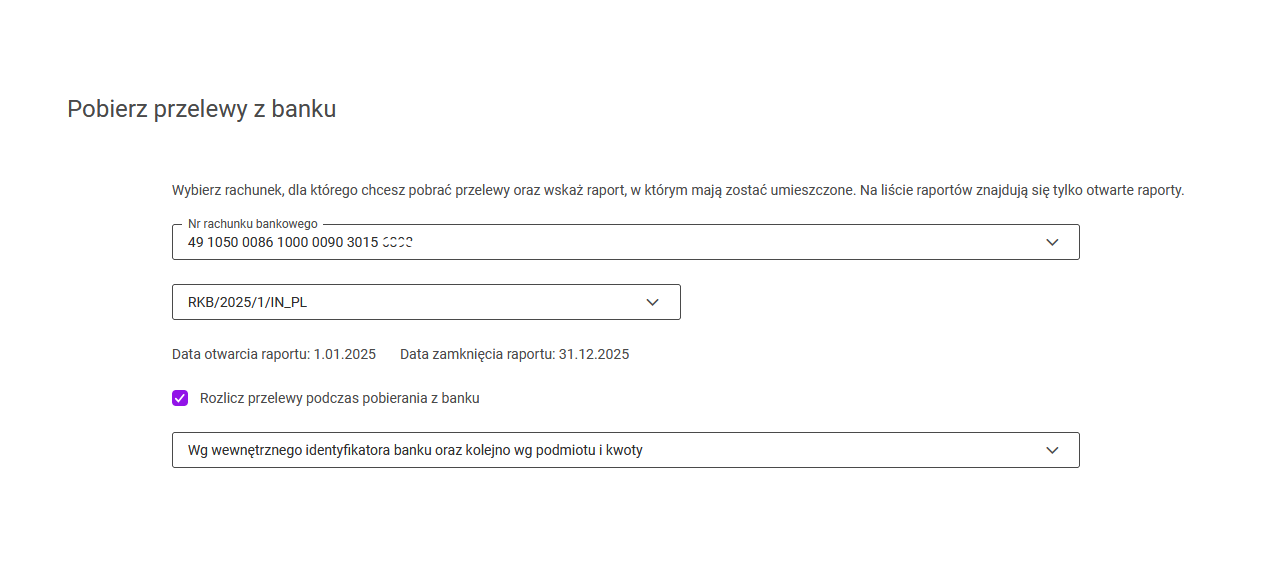Click the closing date value 31.12.2025
Image resolution: width=1284 pixels, height=588 pixels.
tap(594, 354)
